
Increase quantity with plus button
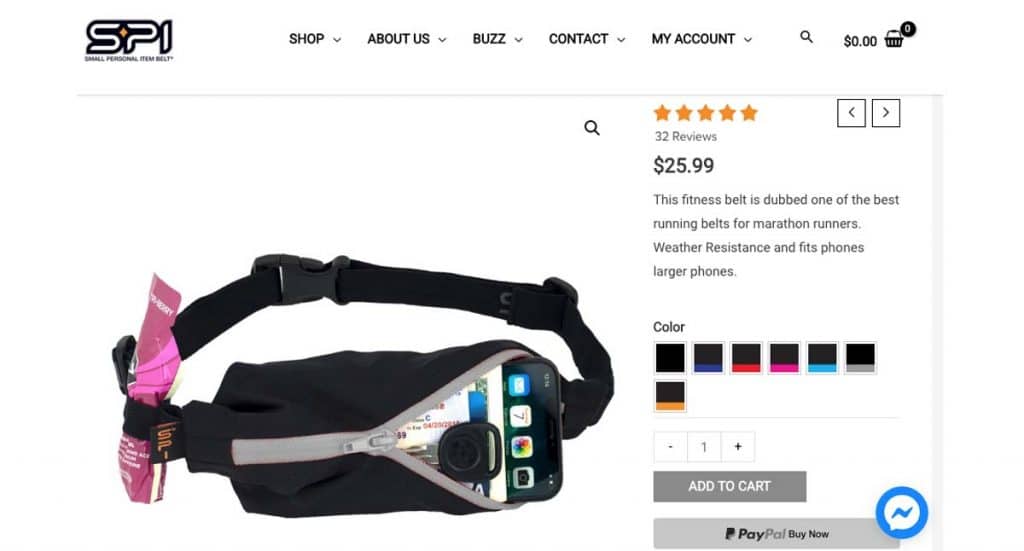(738, 447)
